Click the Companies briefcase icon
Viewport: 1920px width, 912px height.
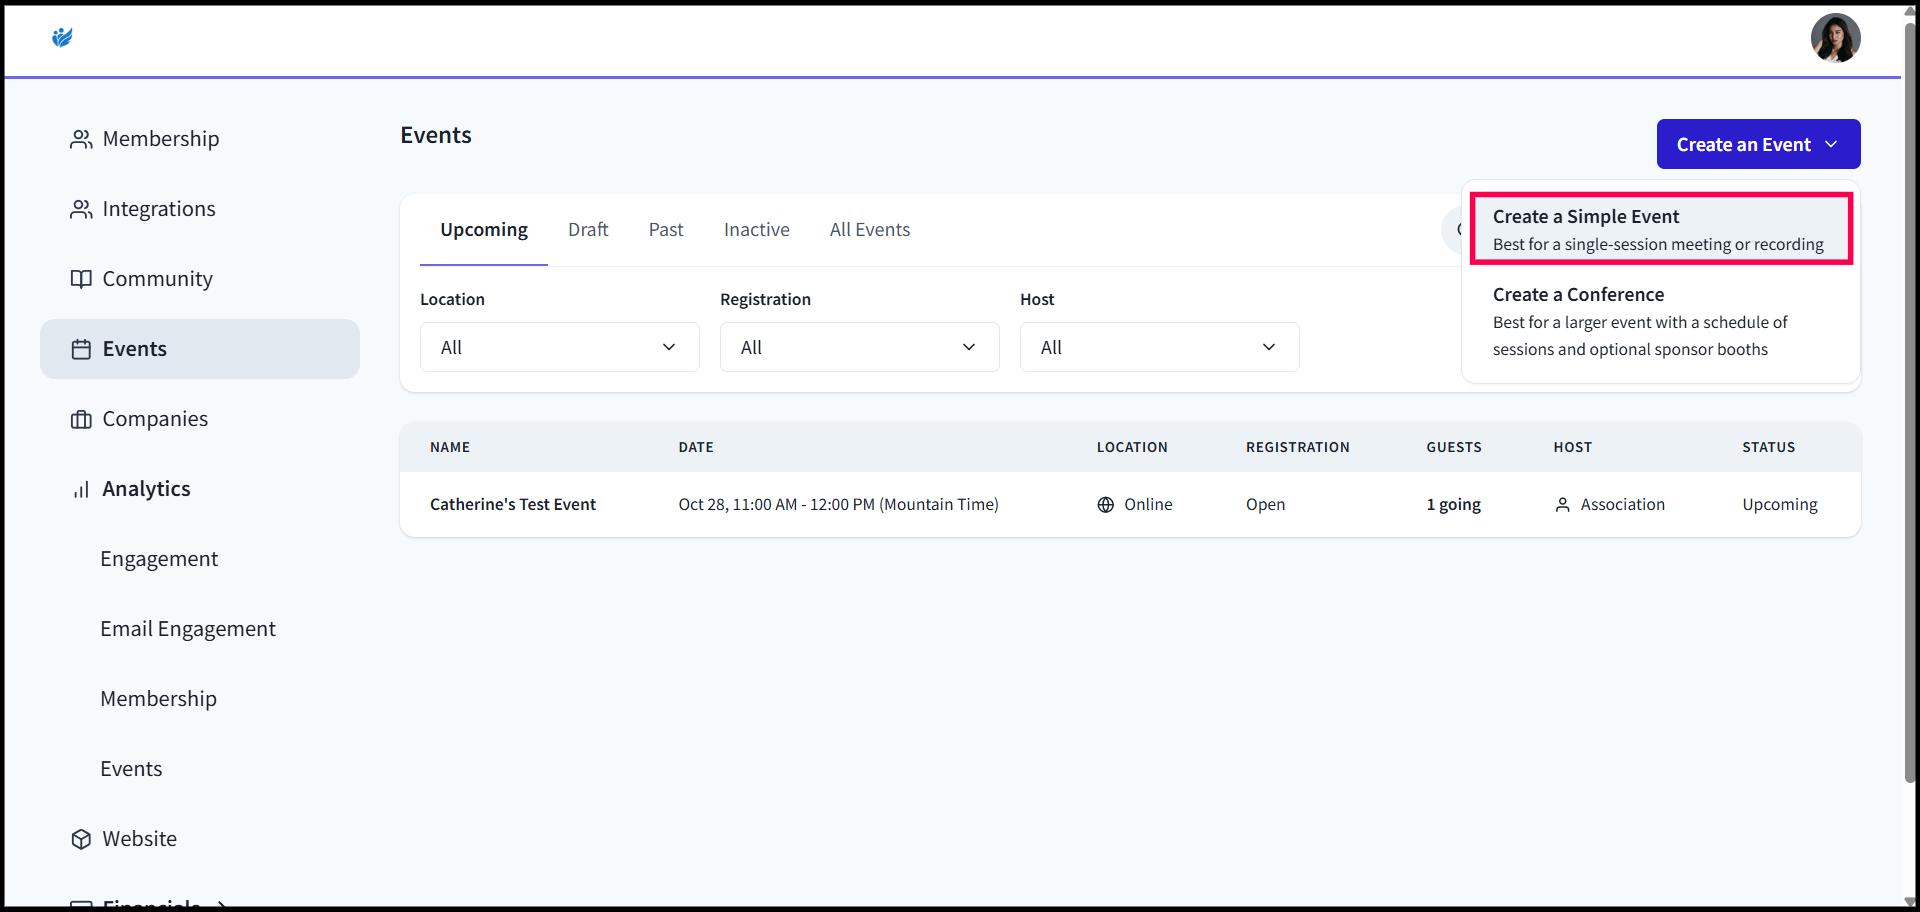coord(81,419)
